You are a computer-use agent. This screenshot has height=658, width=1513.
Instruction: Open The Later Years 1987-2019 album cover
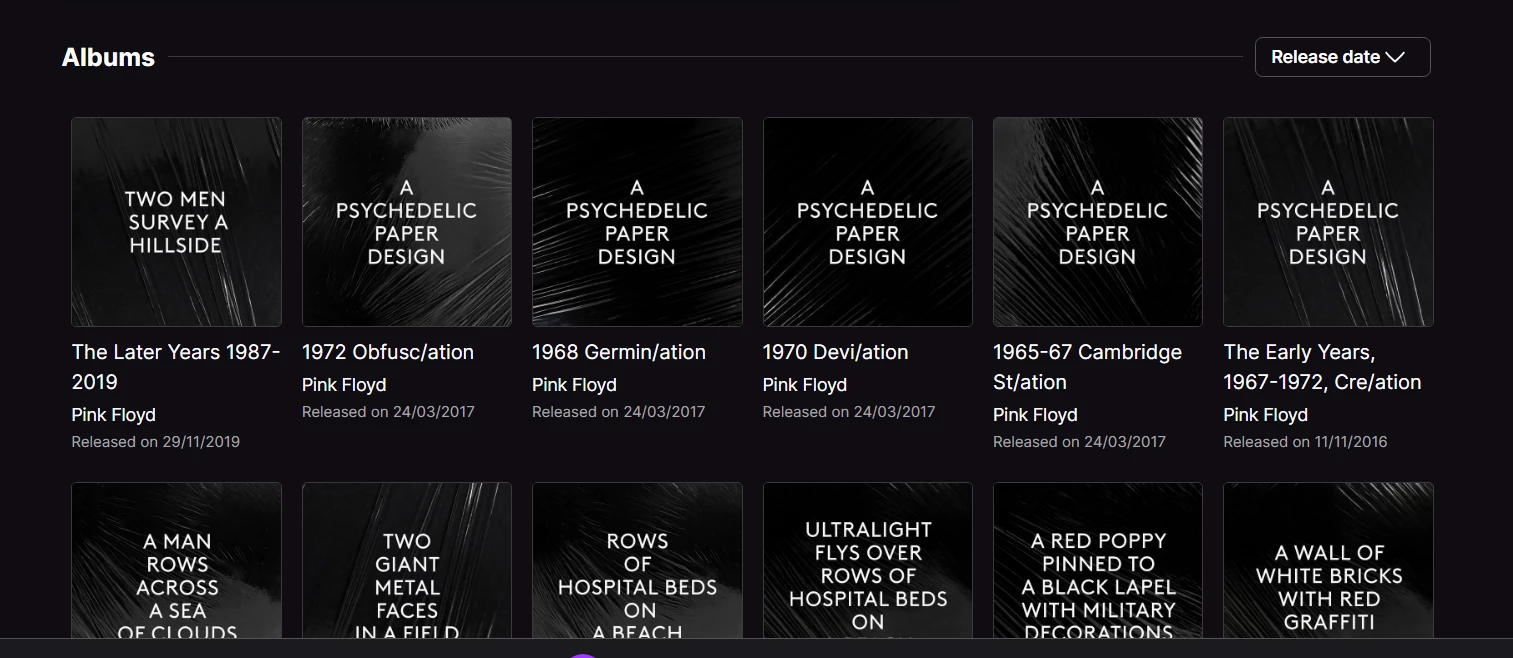click(x=176, y=222)
